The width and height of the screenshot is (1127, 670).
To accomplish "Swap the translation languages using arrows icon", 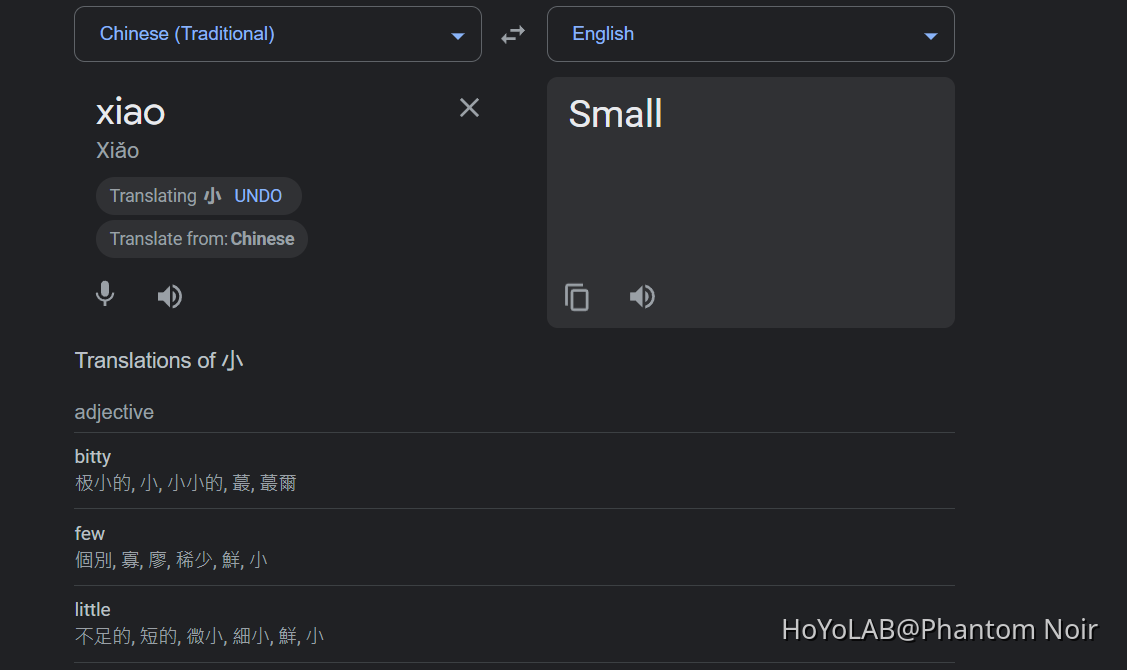I will pyautogui.click(x=512, y=33).
